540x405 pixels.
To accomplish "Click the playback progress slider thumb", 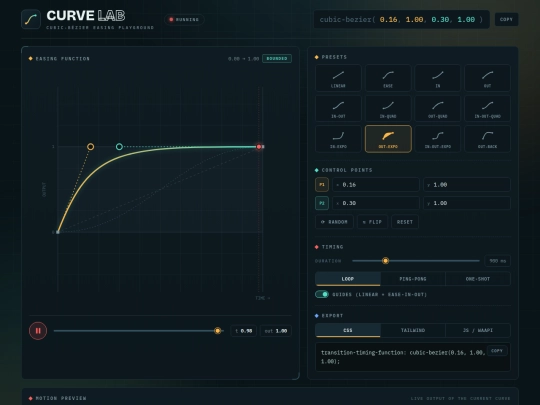I will [217, 331].
